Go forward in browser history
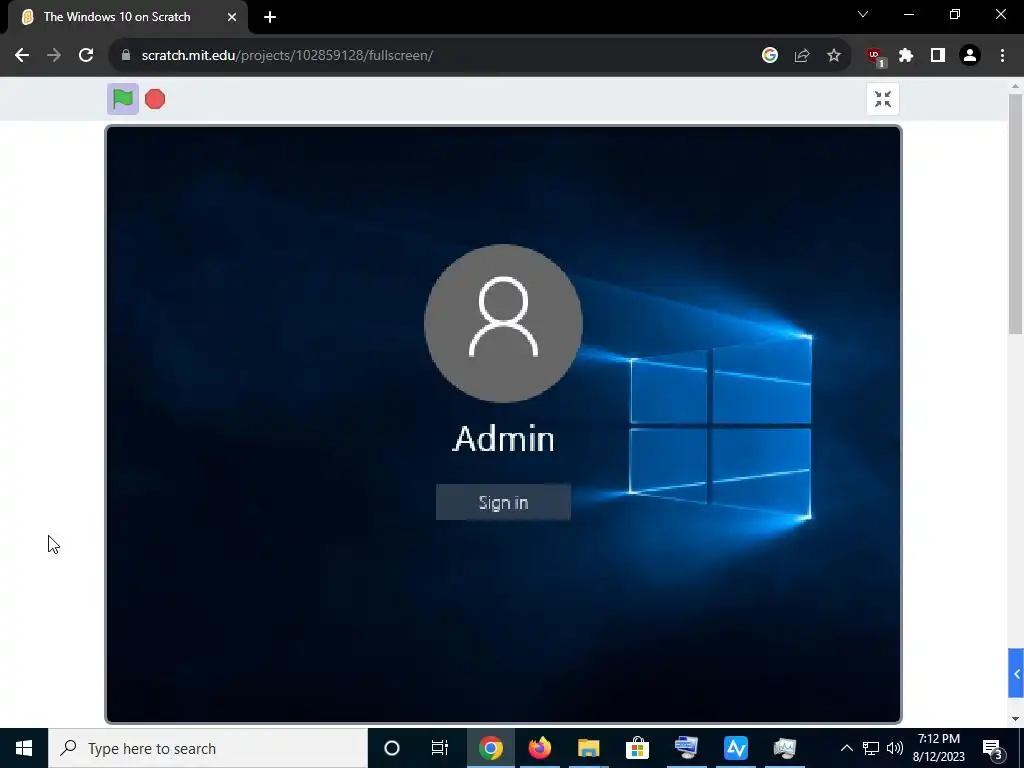Viewport: 1024px width, 768px height. (x=54, y=56)
